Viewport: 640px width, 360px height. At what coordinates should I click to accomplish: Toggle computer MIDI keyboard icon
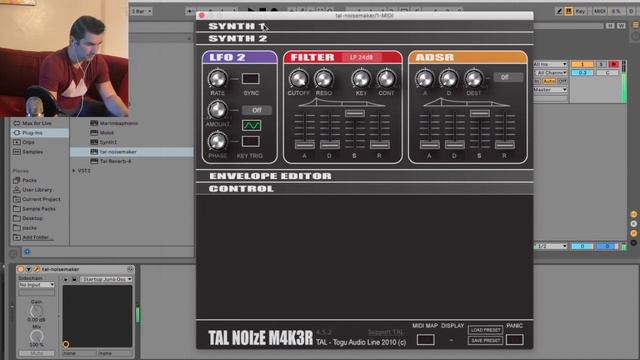[569, 11]
